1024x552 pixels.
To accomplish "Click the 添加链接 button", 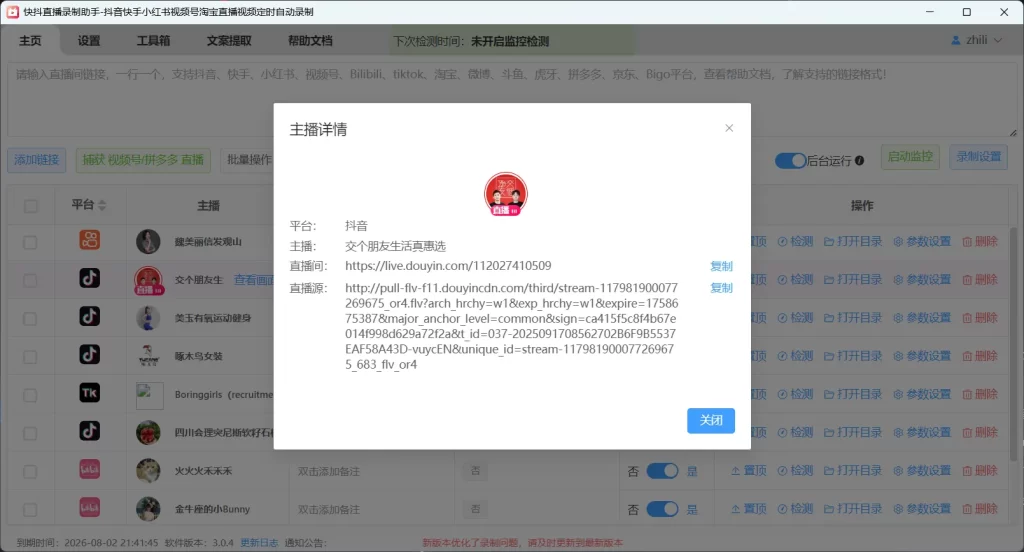I will (x=37, y=159).
